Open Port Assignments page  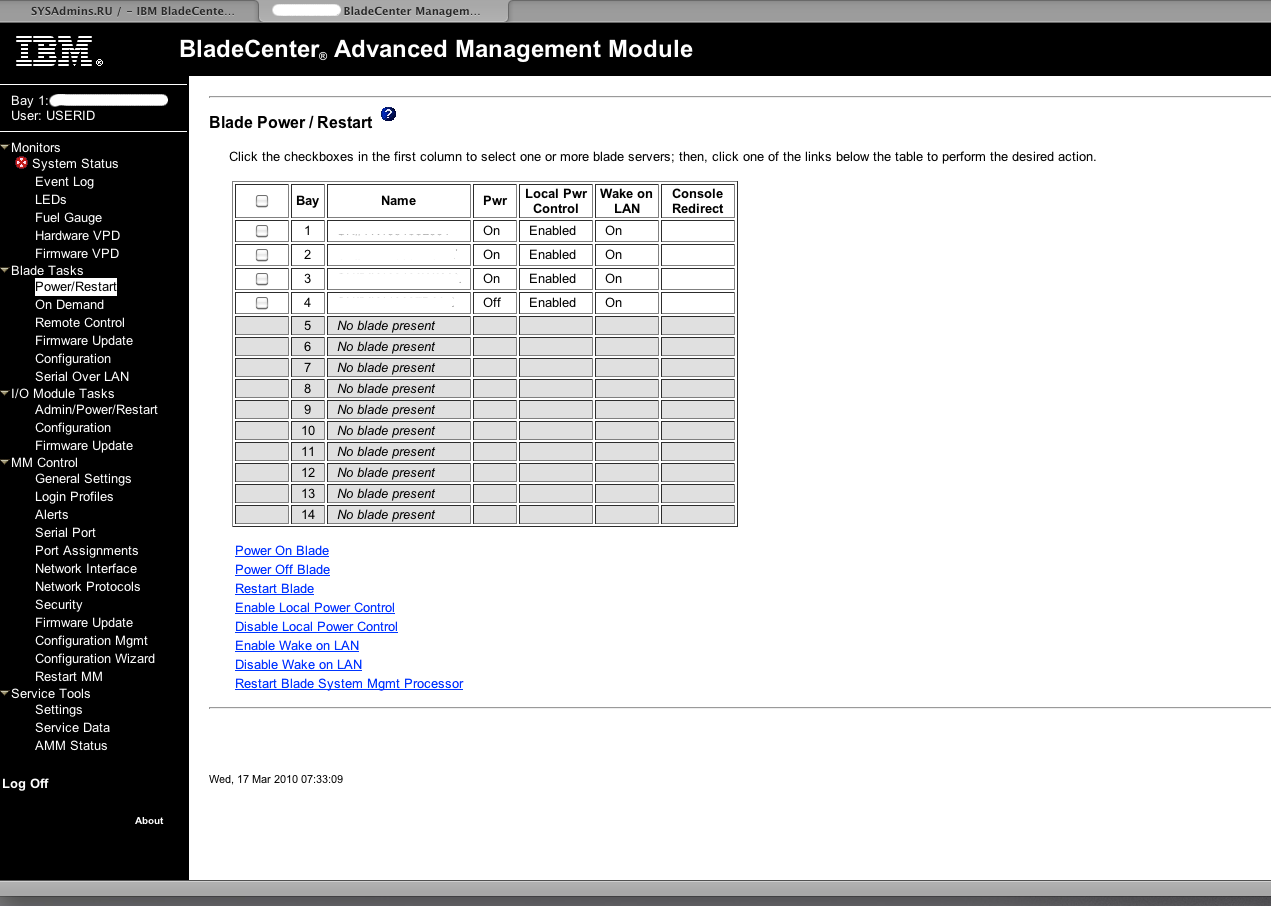[x=87, y=551]
